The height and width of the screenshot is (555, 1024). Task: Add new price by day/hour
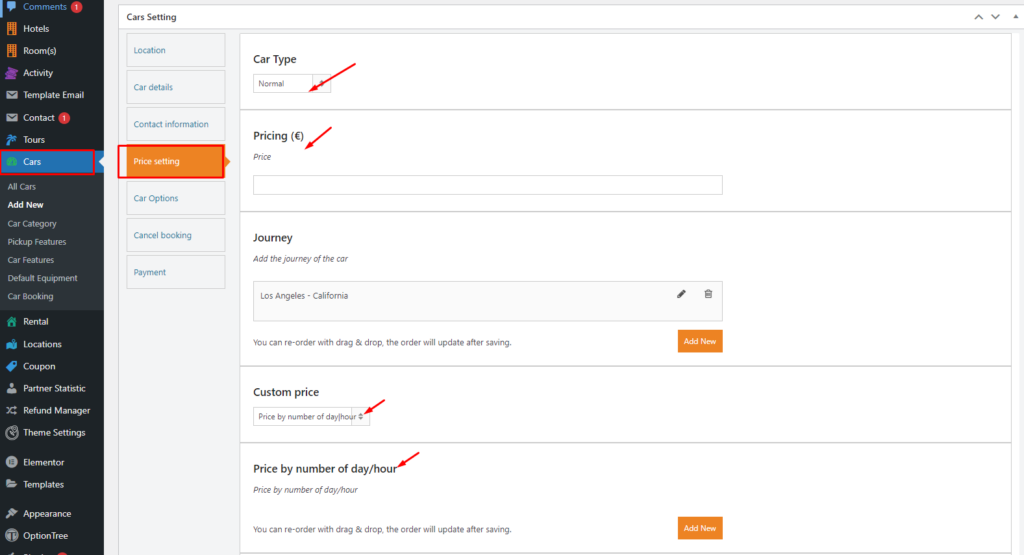point(699,528)
